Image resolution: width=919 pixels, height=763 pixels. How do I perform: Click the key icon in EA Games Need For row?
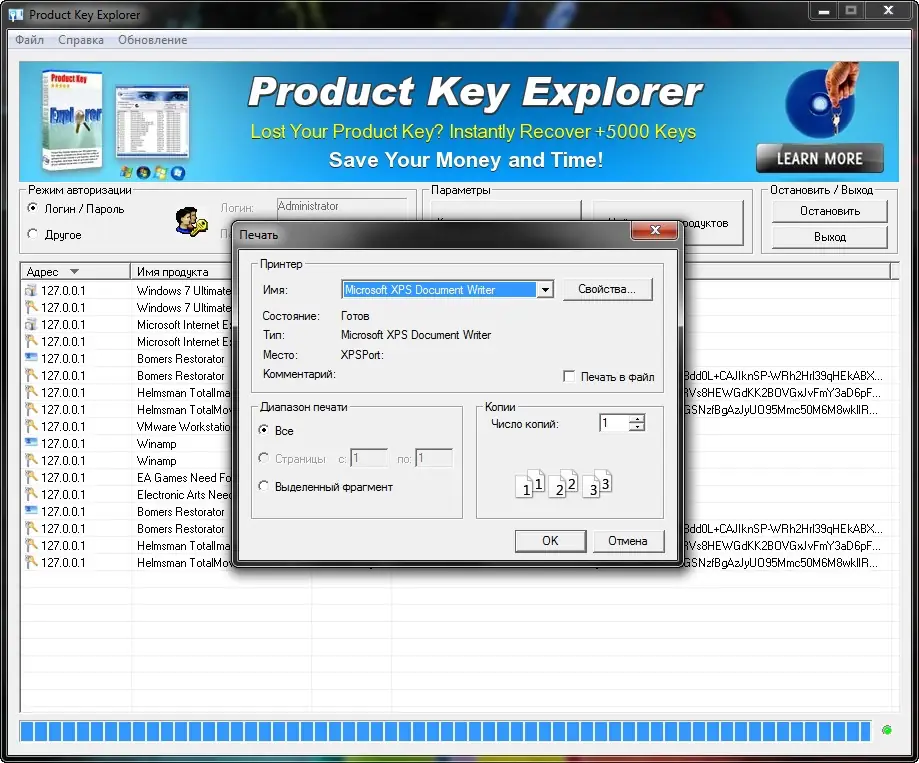[30, 477]
